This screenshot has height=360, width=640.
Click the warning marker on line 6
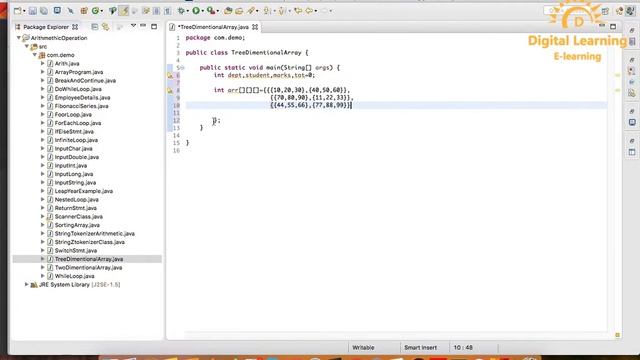pos(170,75)
